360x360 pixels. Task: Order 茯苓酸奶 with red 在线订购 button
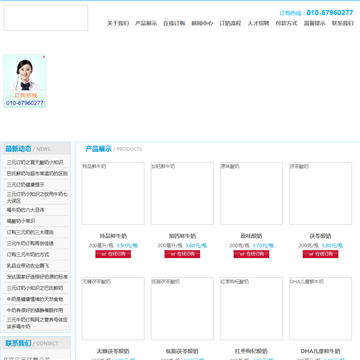click(x=320, y=254)
